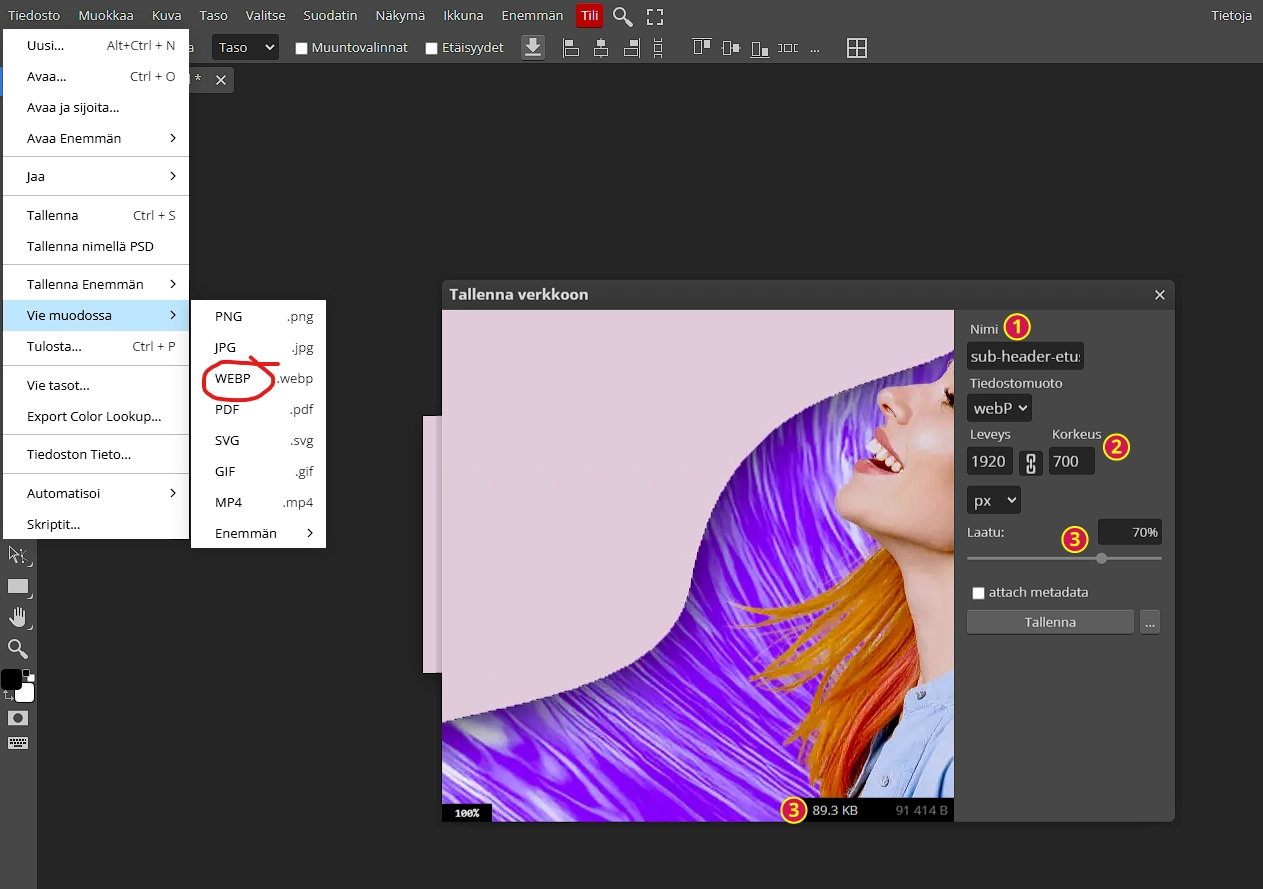Open the Tiedostomuoto webP dropdown

[999, 408]
